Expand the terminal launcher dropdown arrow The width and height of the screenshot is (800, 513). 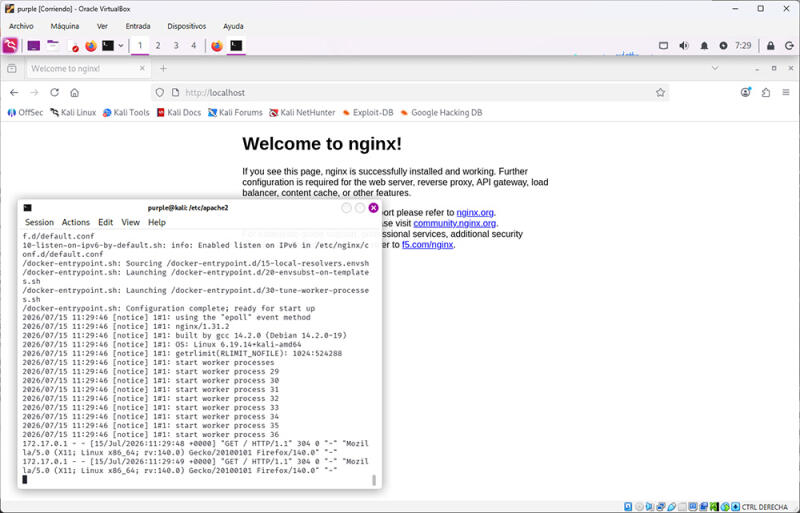121,46
